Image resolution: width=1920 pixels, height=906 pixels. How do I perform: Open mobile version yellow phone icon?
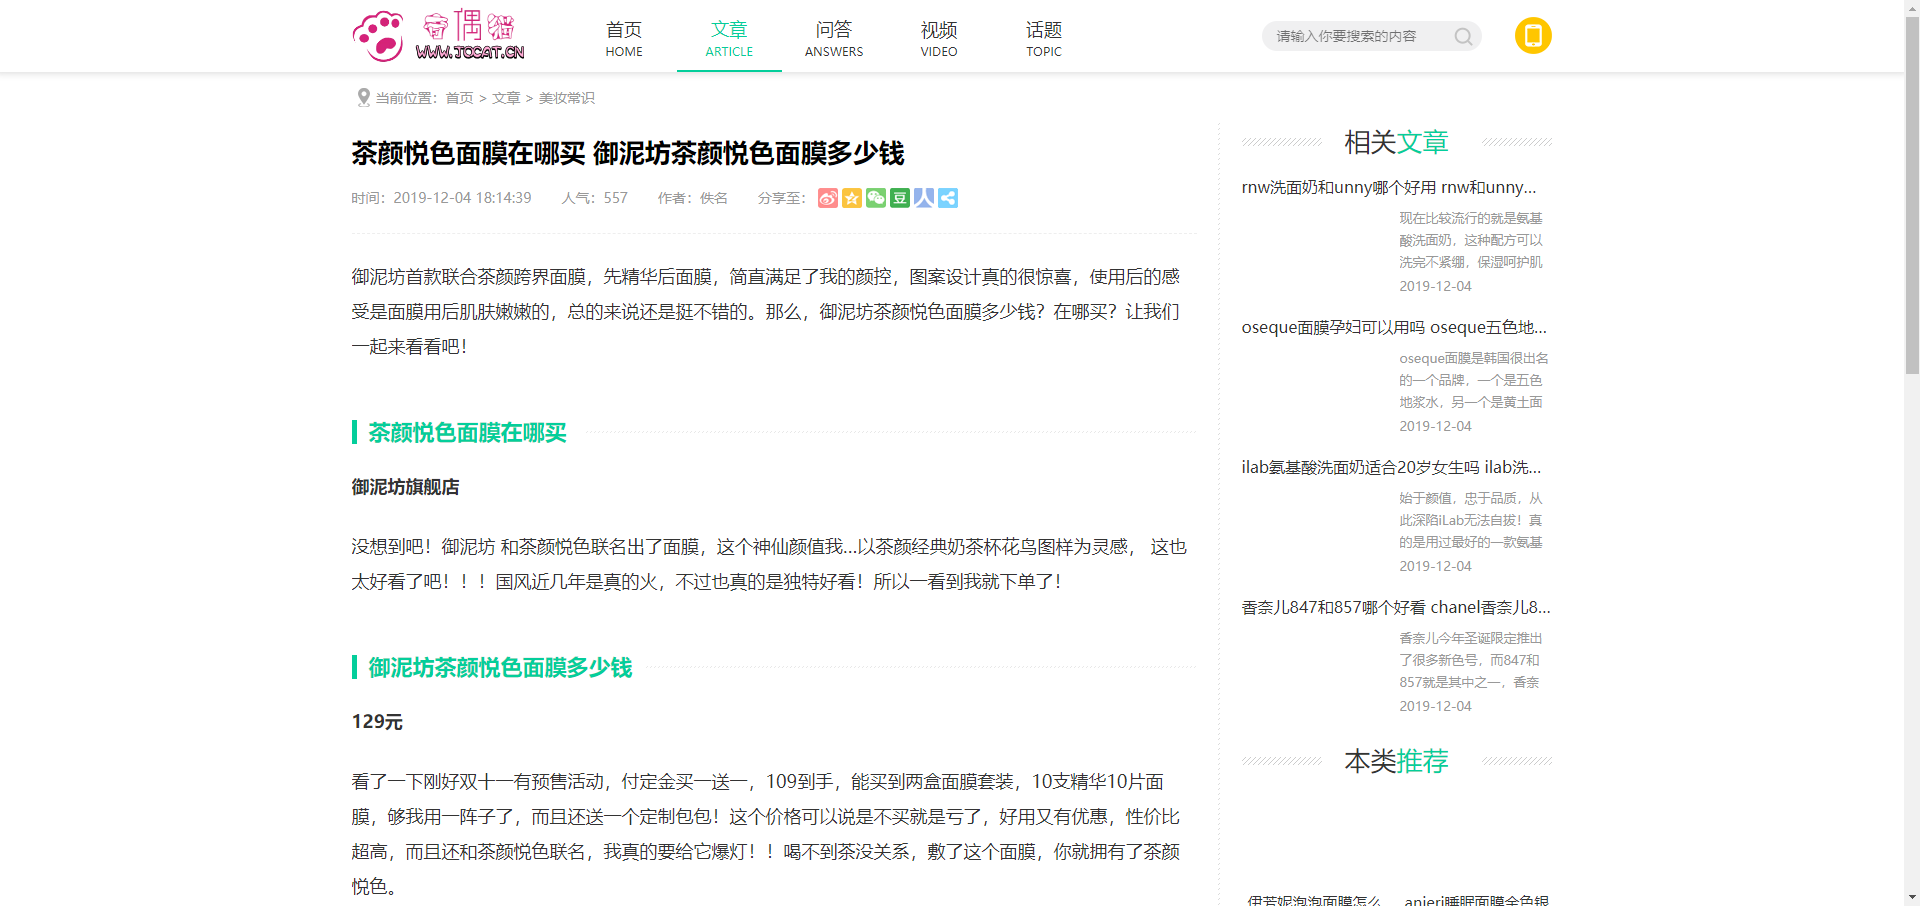click(x=1533, y=35)
